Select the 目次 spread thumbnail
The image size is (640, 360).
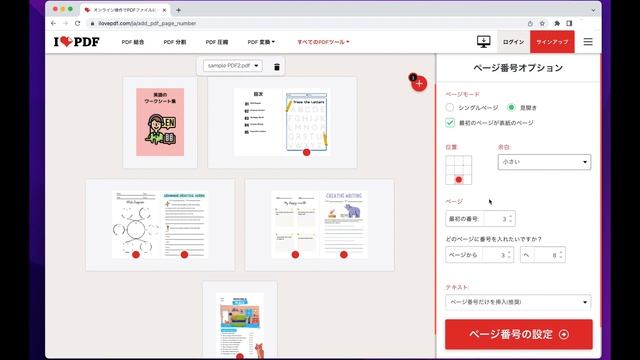(282, 122)
